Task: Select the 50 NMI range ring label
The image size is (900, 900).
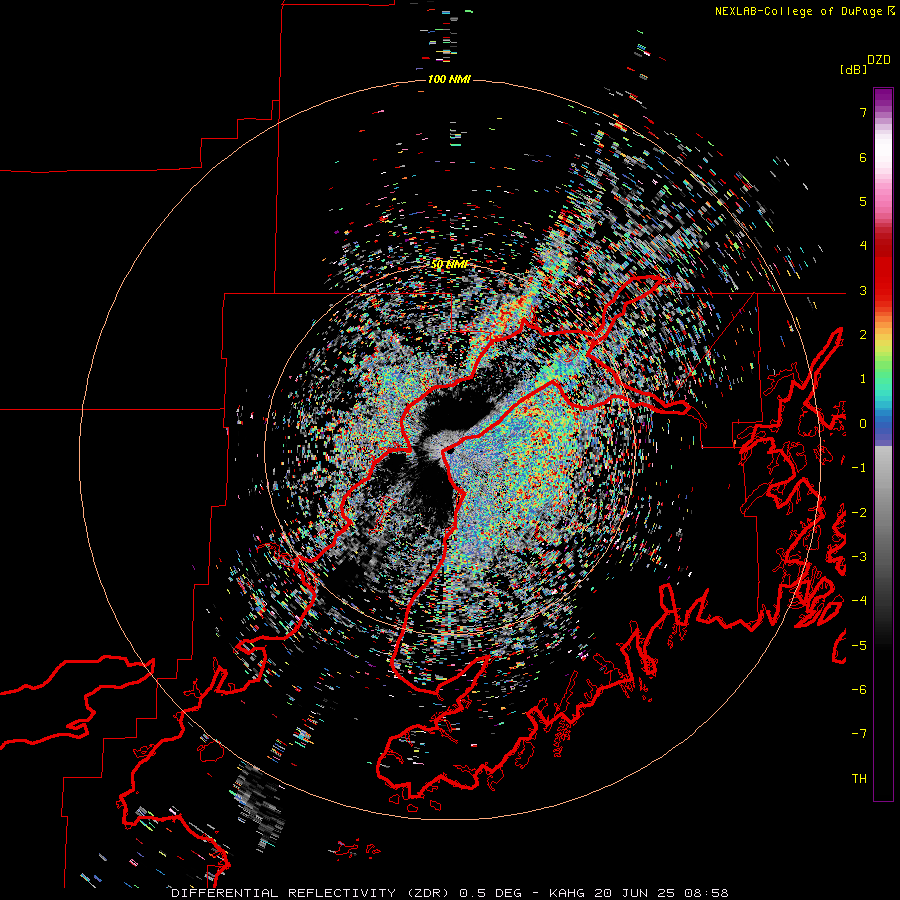Action: tap(449, 264)
